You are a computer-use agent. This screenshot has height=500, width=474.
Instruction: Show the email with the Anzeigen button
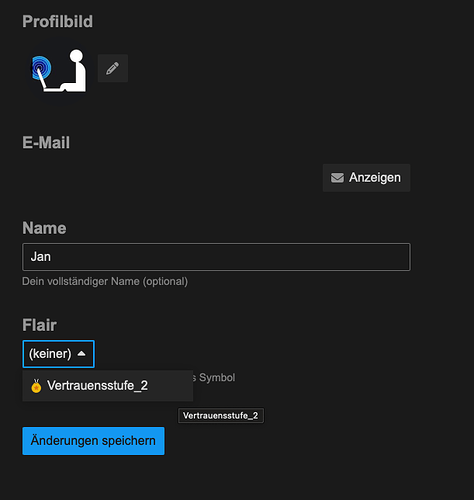tap(366, 178)
